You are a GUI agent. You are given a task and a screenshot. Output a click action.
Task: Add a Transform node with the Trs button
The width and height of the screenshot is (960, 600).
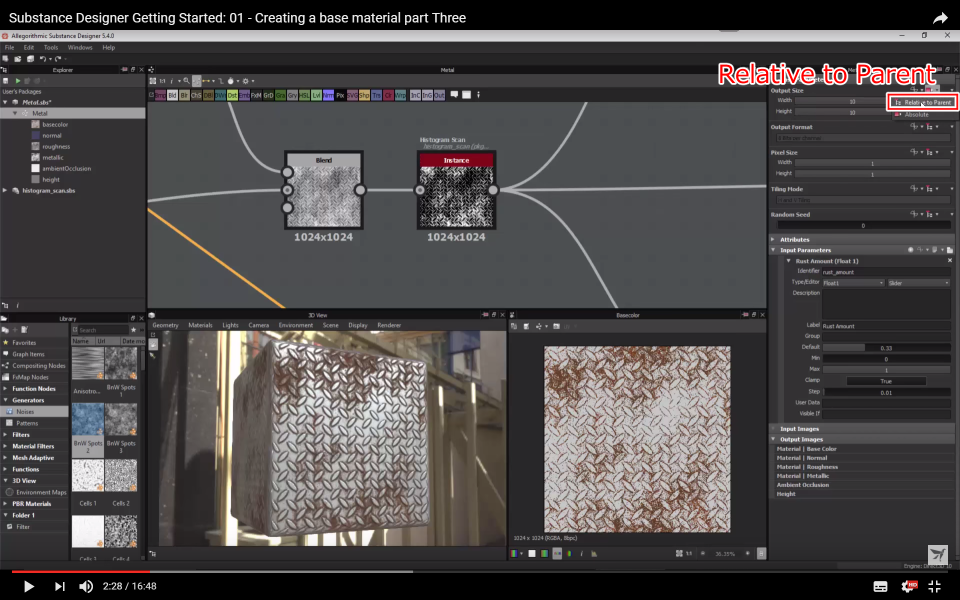(376, 96)
